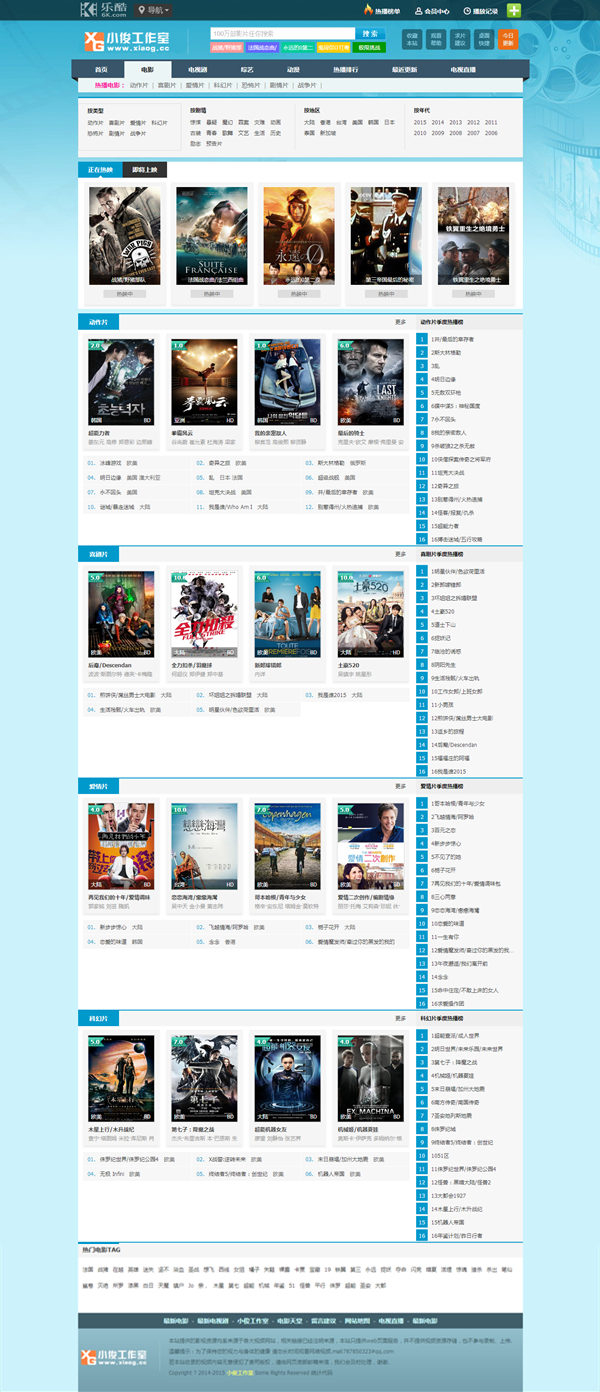The height and width of the screenshot is (1392, 600).
Task: Open the 电视剧 nav tab
Action: (x=197, y=69)
